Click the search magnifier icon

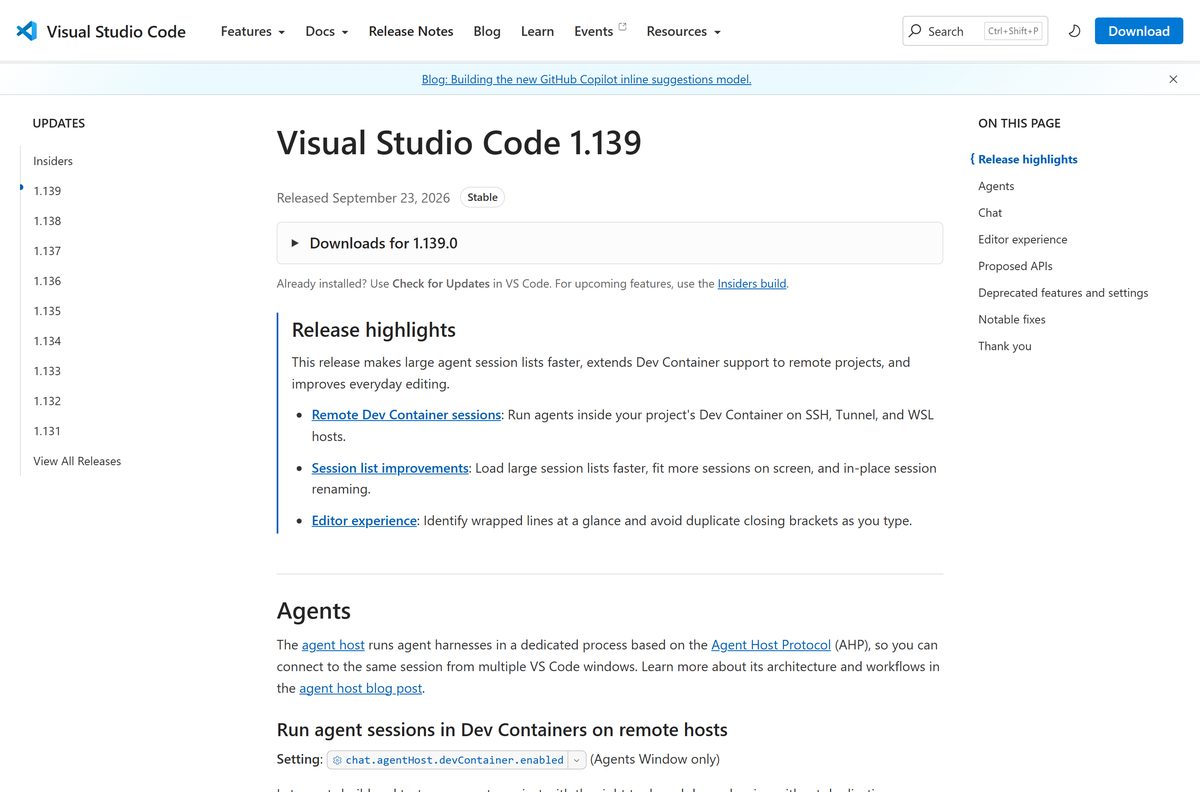pyautogui.click(x=915, y=31)
